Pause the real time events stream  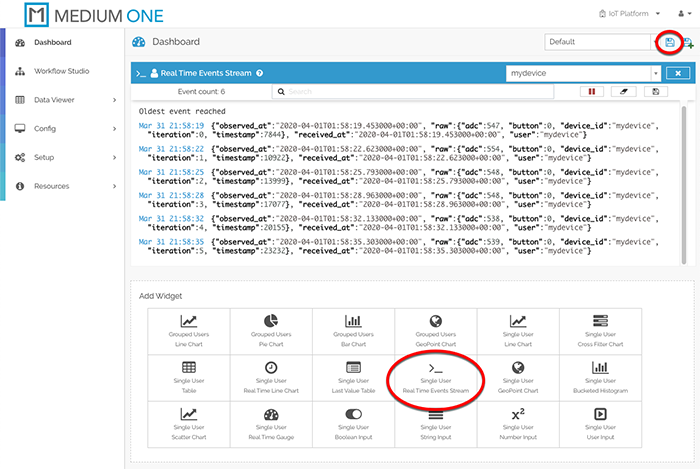(594, 91)
